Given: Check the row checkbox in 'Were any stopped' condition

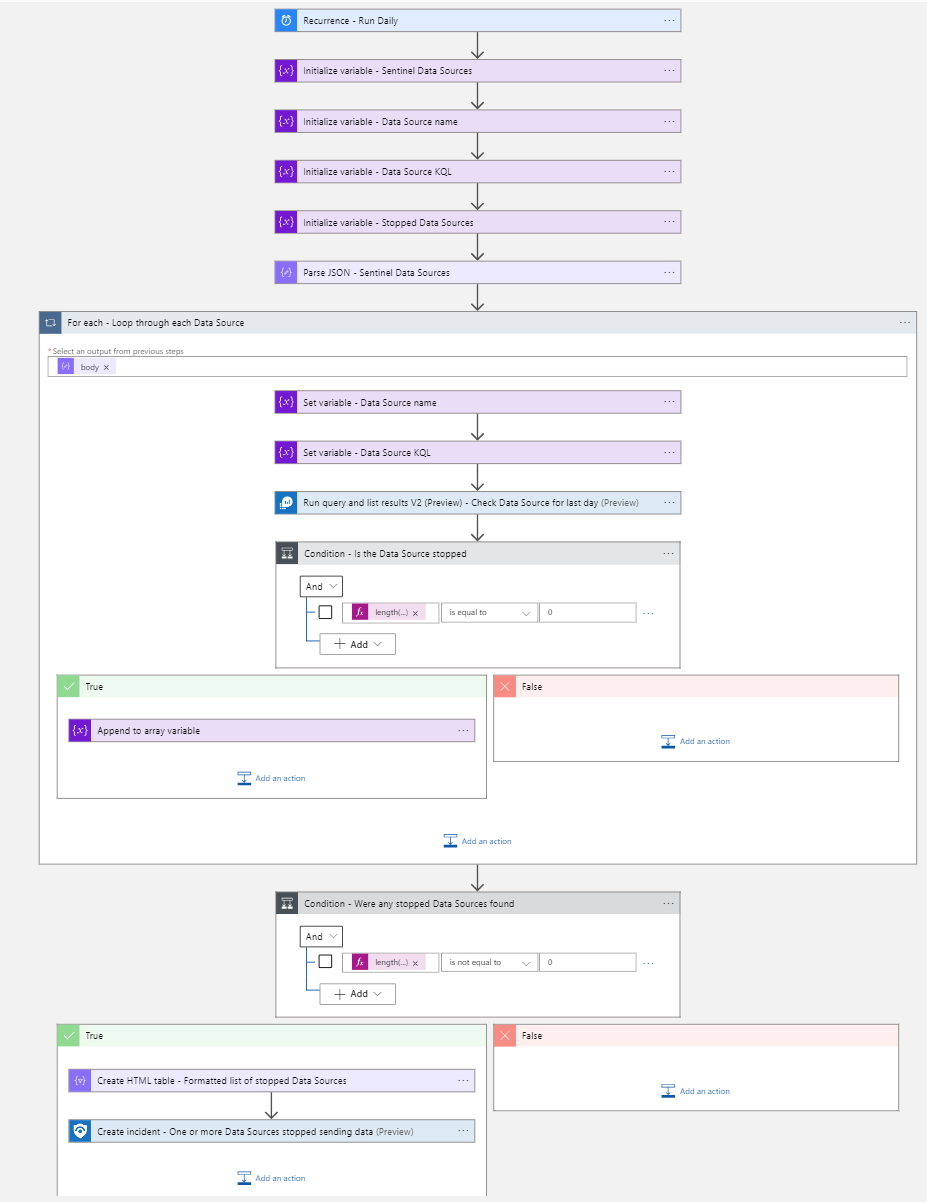Looking at the screenshot, I should coord(325,962).
